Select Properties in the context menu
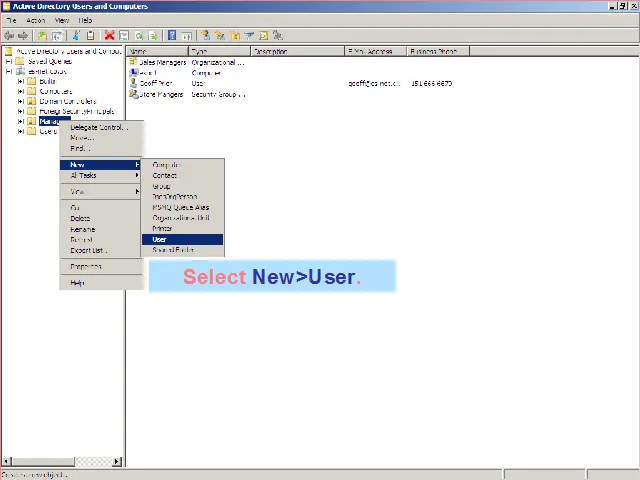Screen dimensions: 640x480 100,267
